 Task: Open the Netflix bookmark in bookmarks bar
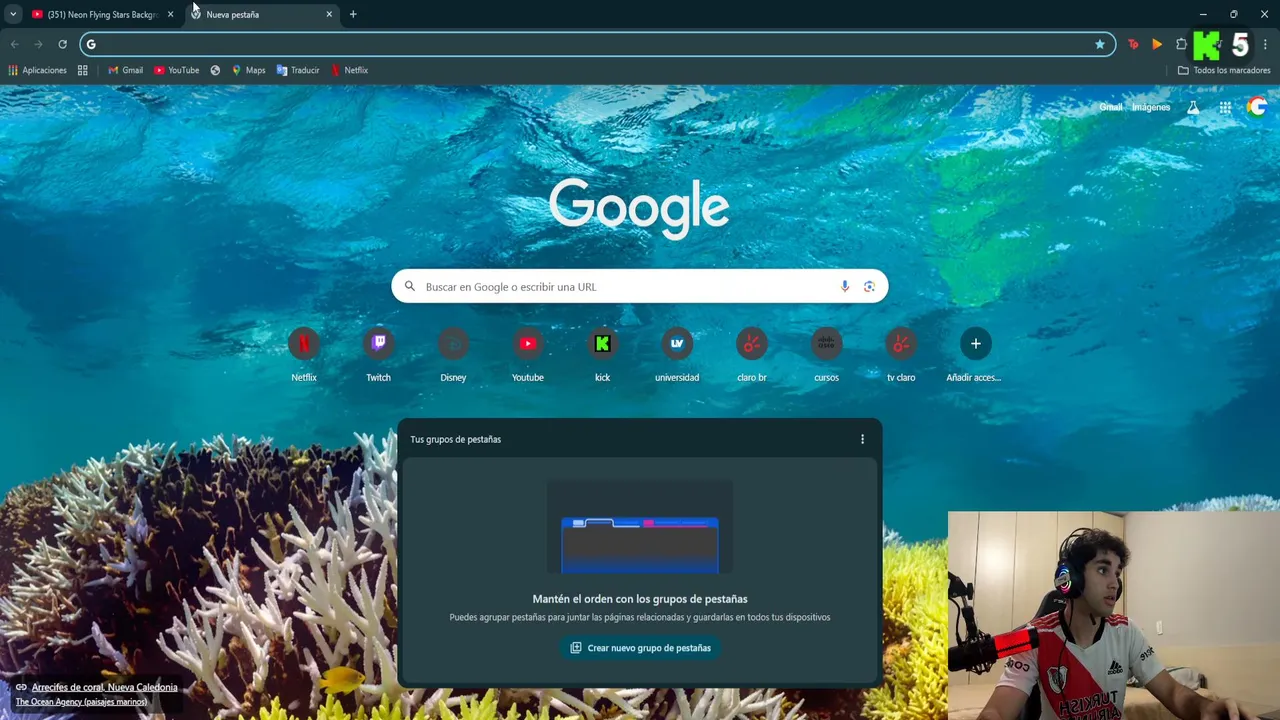point(349,70)
